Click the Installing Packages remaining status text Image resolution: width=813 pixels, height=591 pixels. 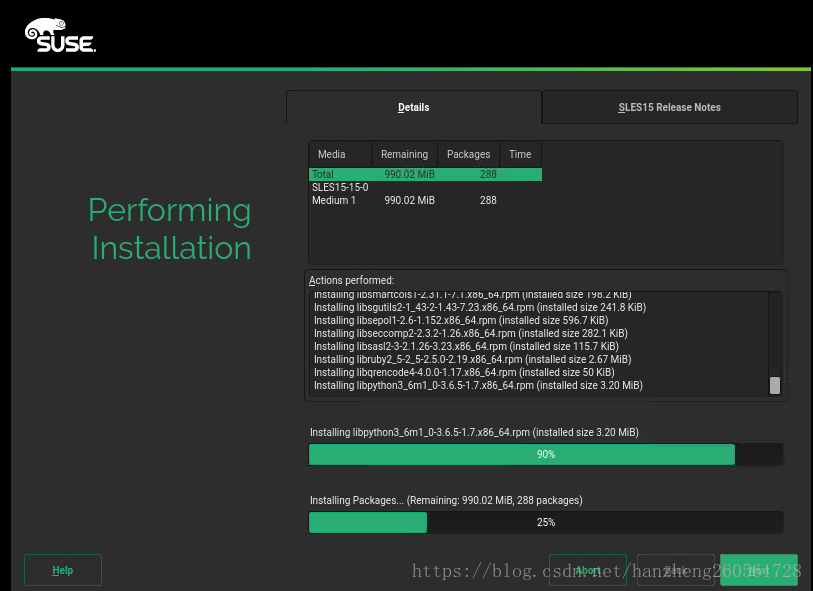point(446,500)
